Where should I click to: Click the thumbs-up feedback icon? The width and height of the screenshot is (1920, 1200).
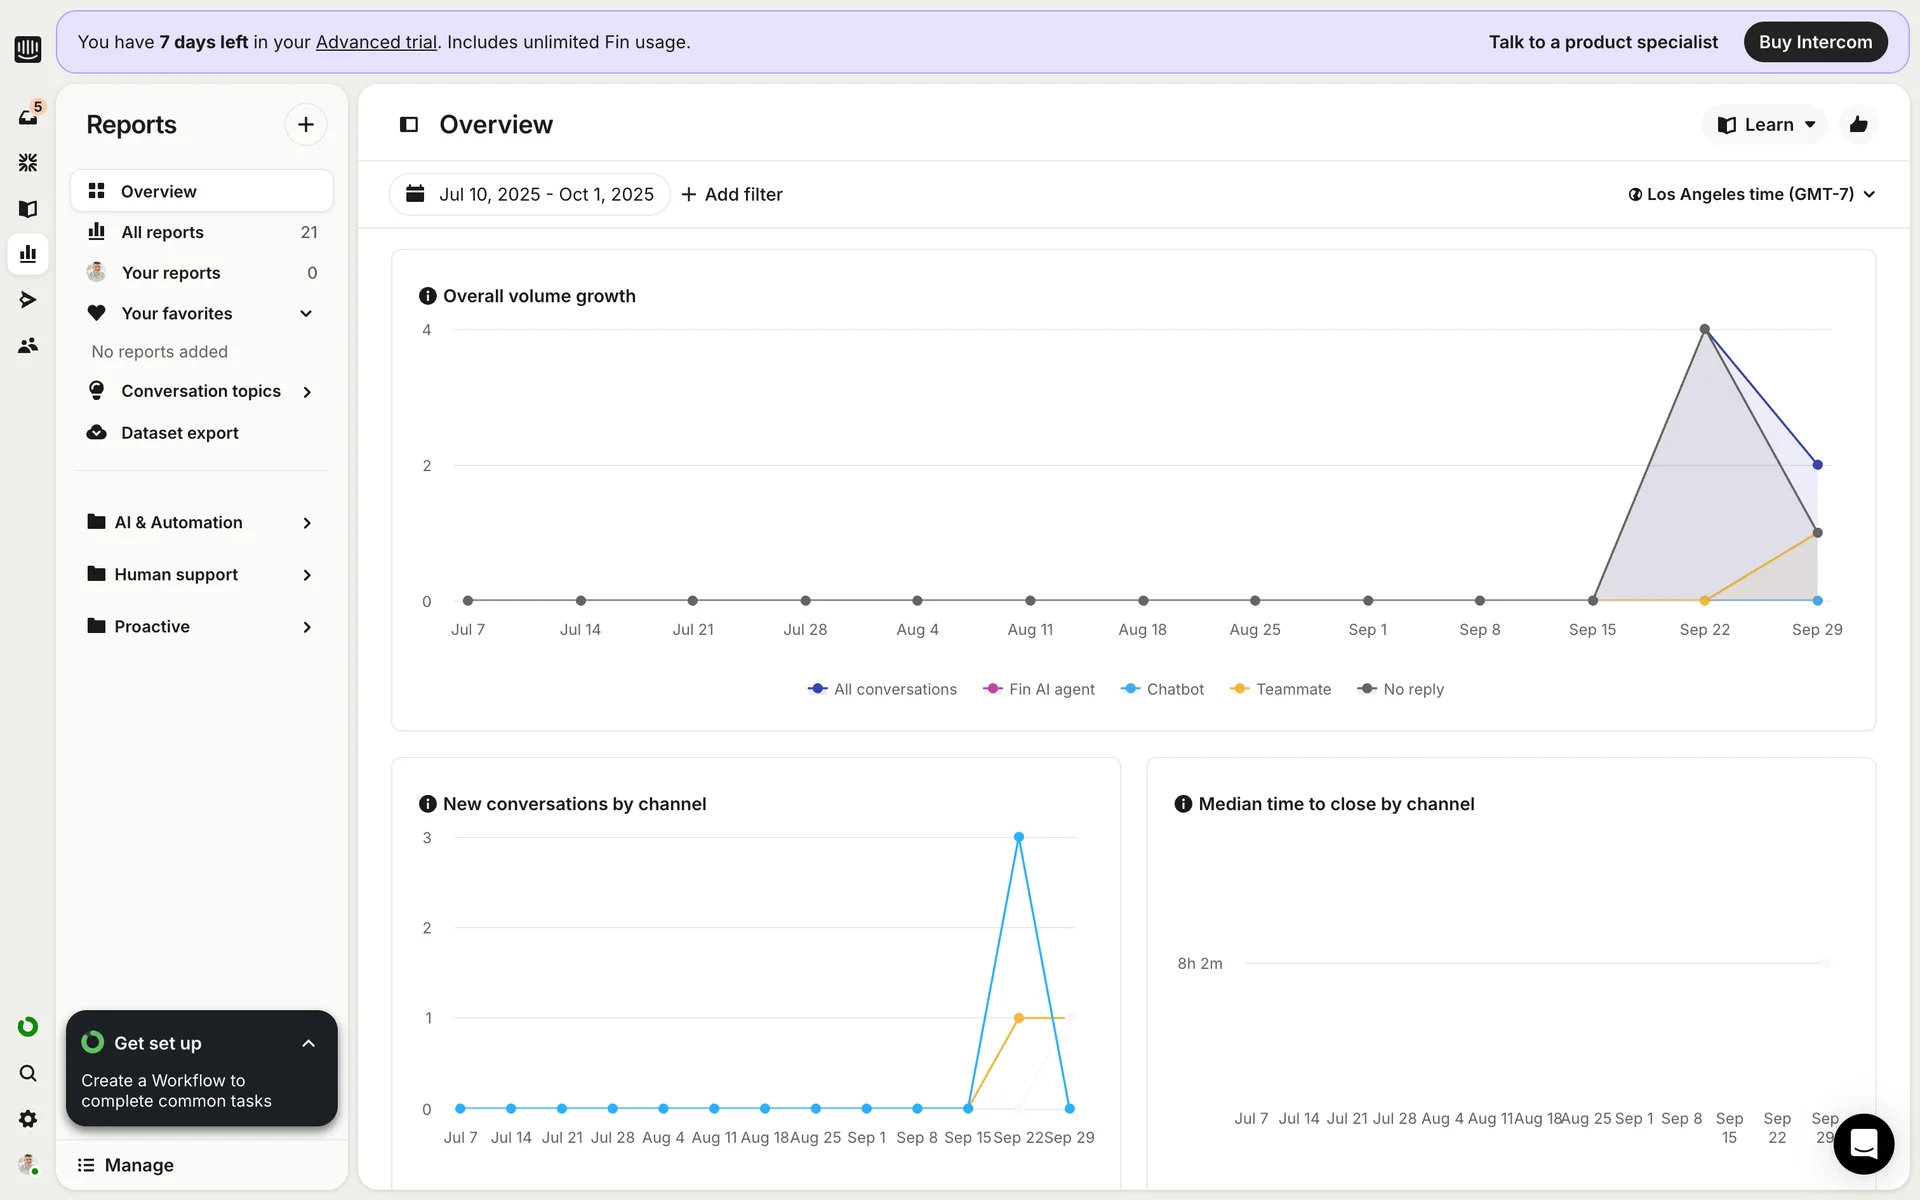pos(1858,125)
